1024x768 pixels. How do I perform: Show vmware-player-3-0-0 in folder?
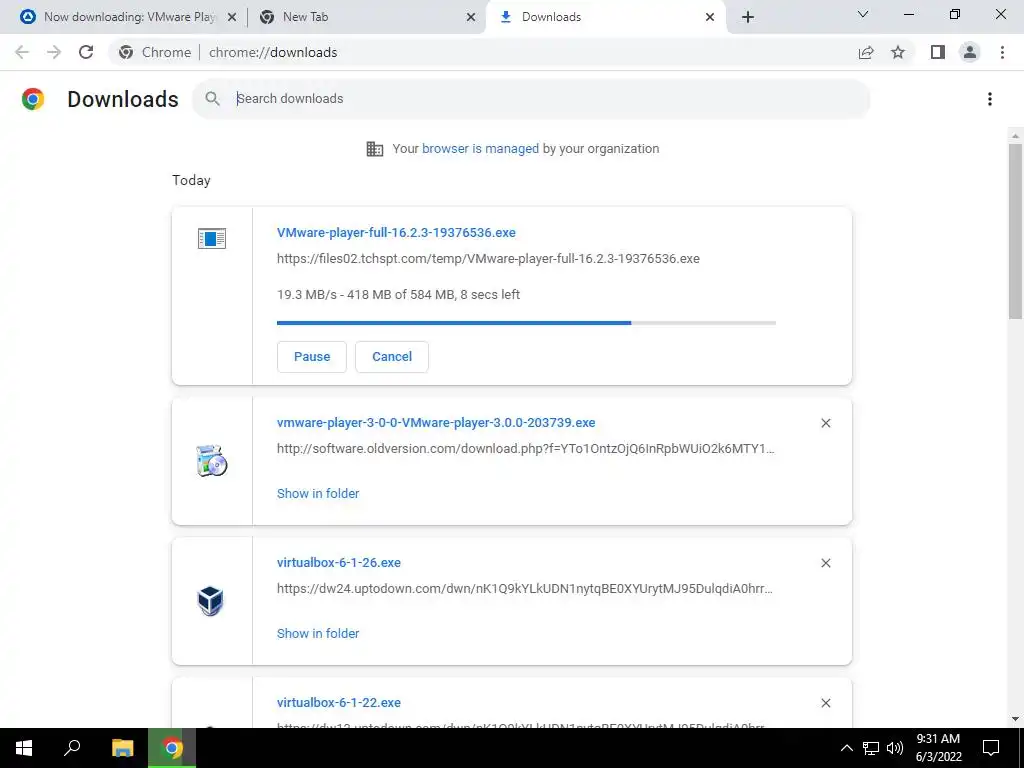coord(318,494)
